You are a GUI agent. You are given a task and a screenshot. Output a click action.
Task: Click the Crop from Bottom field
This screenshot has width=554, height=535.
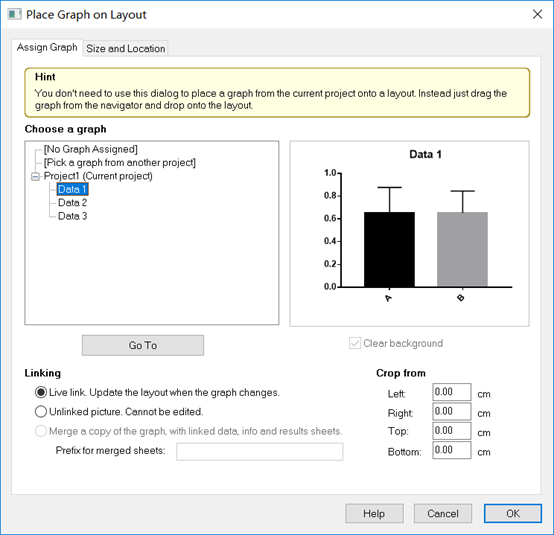(452, 450)
